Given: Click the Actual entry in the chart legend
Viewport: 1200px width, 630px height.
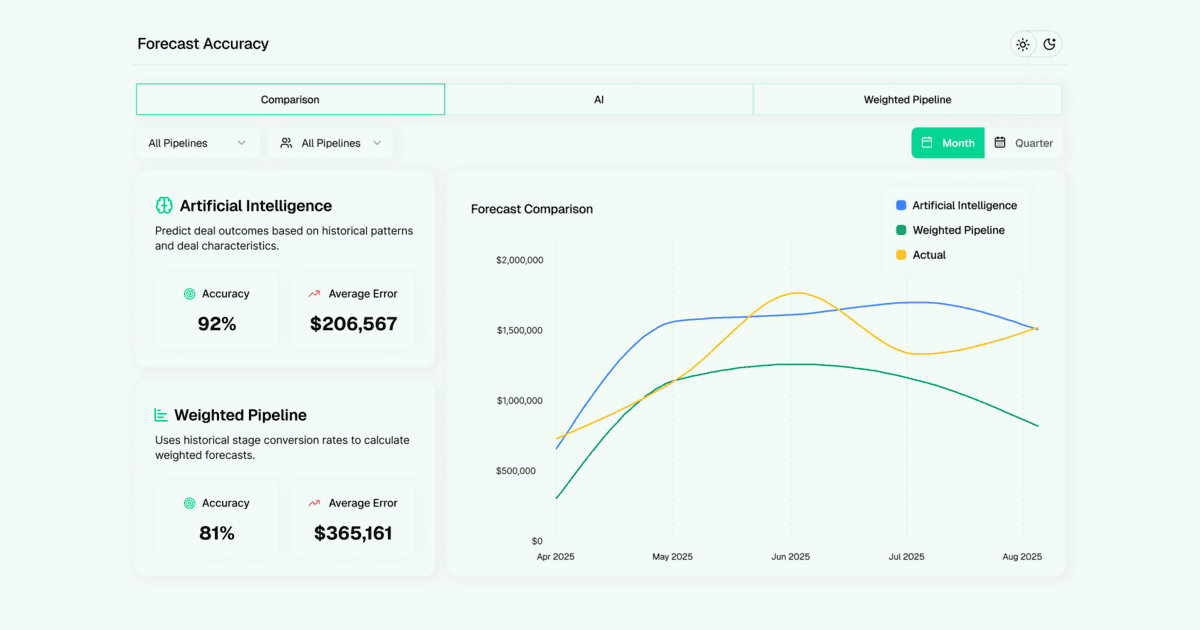Looking at the screenshot, I should [x=923, y=254].
